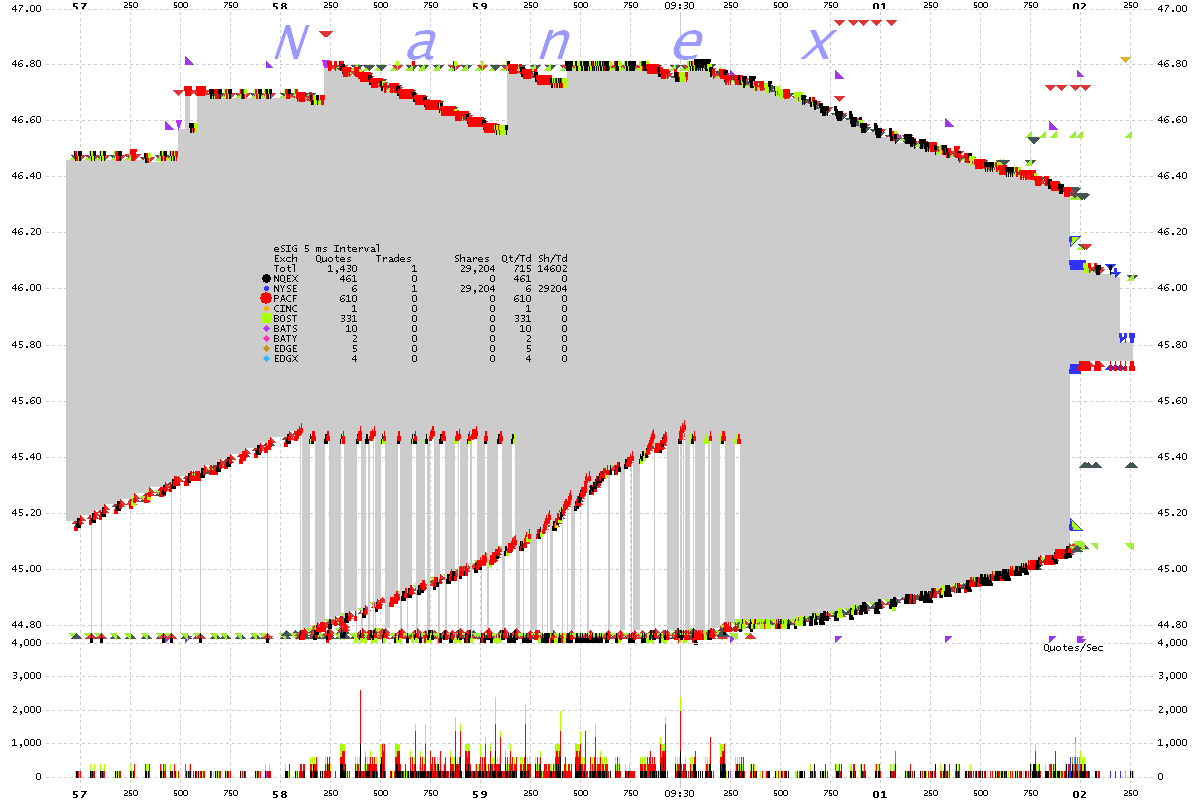This screenshot has width=1200, height=800.
Task: Click the brown EDGE legend diamond
Action: pos(266,349)
